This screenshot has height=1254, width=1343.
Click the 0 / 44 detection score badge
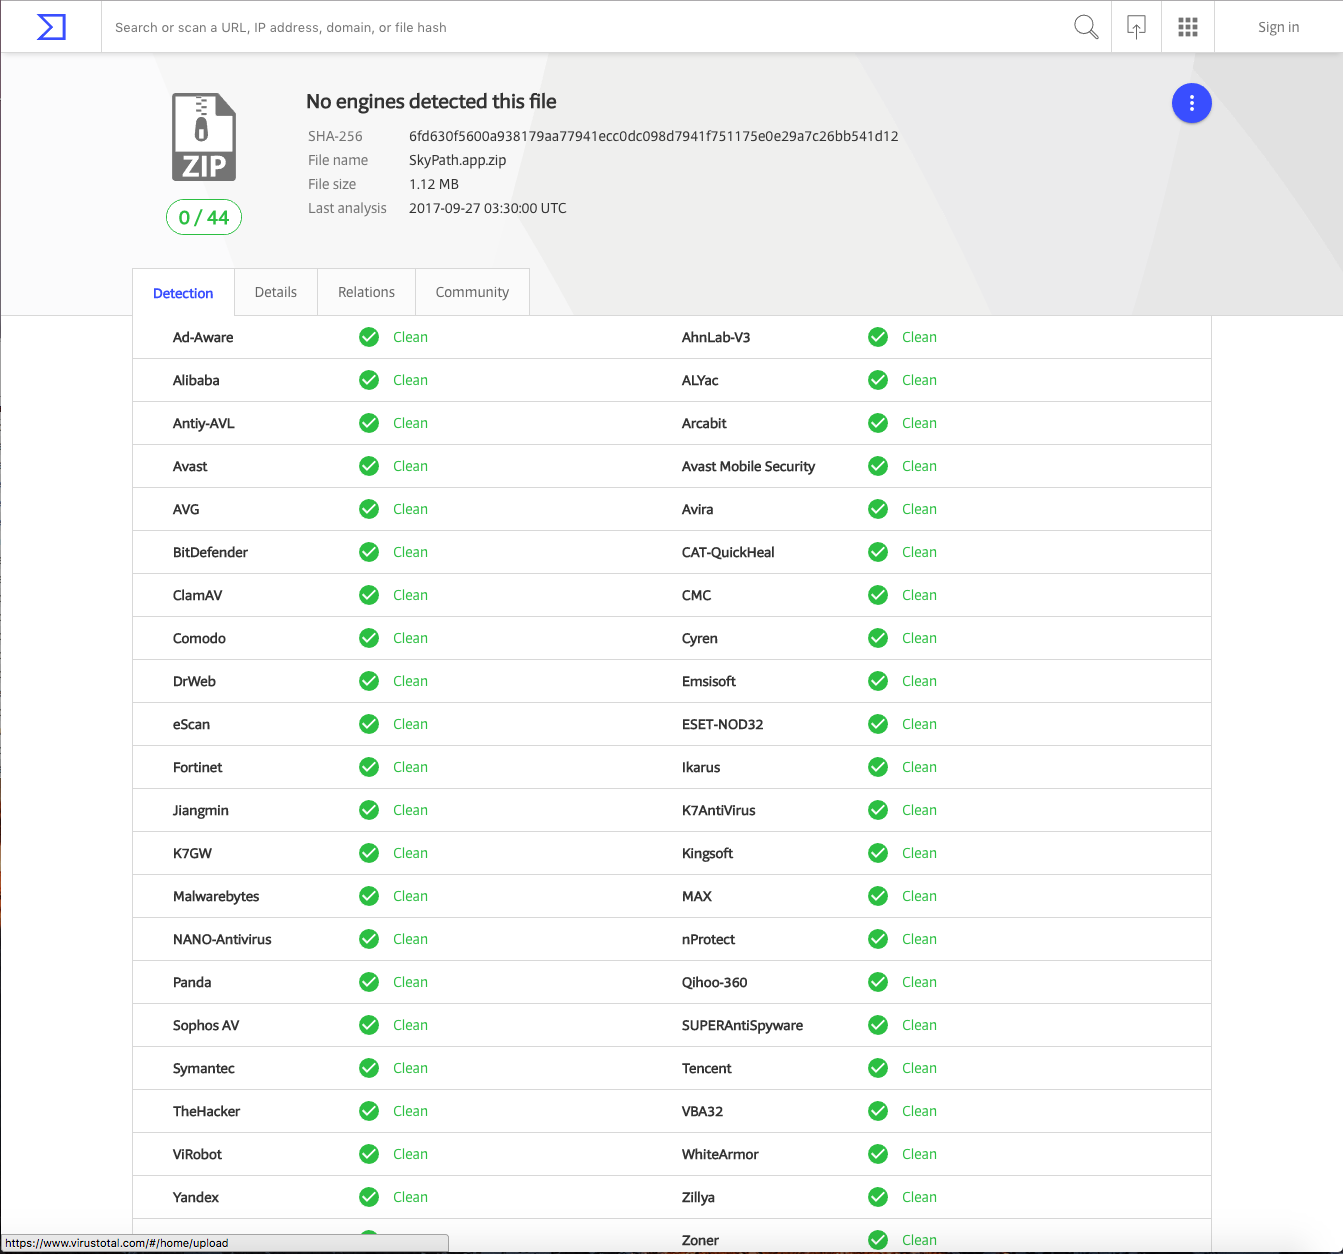[x=204, y=217]
